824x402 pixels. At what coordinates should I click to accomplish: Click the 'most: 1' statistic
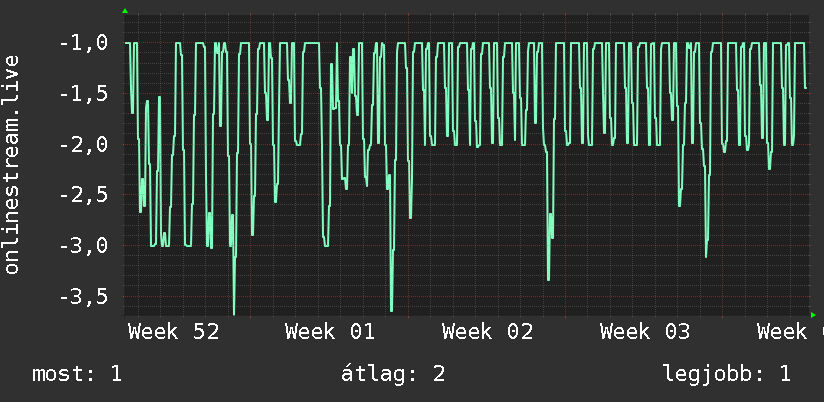click(x=77, y=374)
